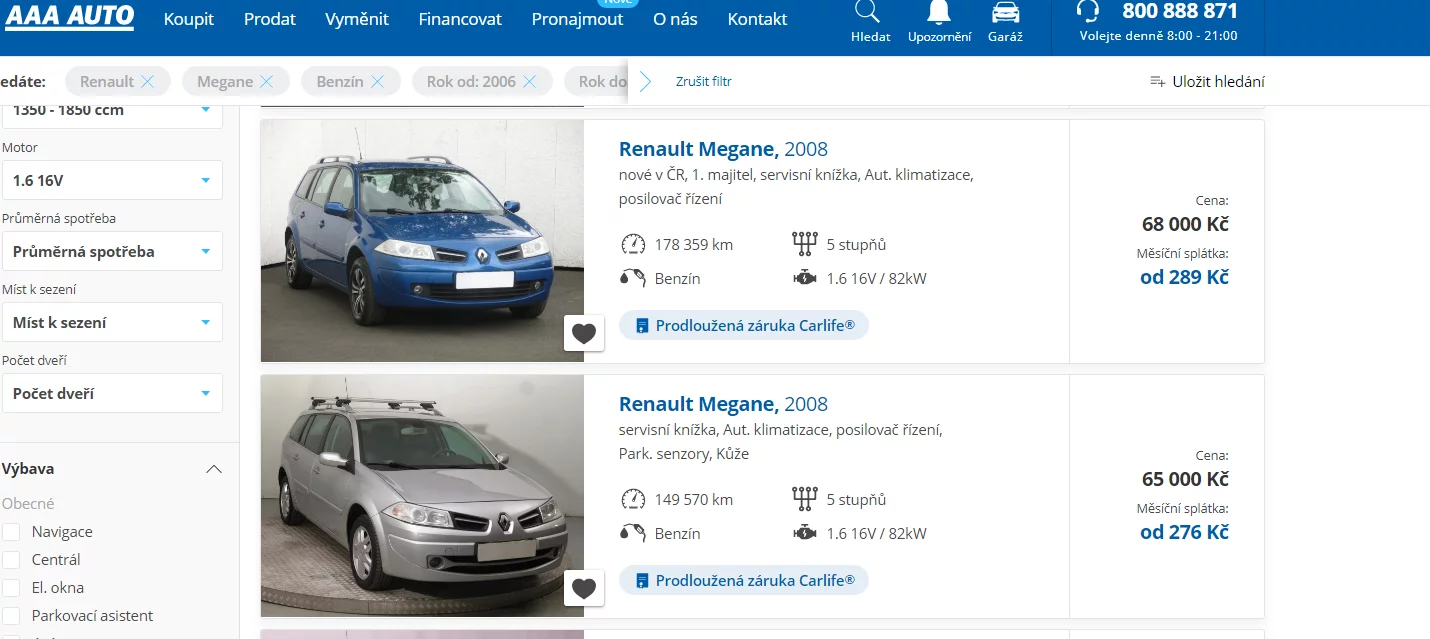Remove the Rok od: 2006 filter chip
This screenshot has width=1430, height=639.
click(530, 82)
